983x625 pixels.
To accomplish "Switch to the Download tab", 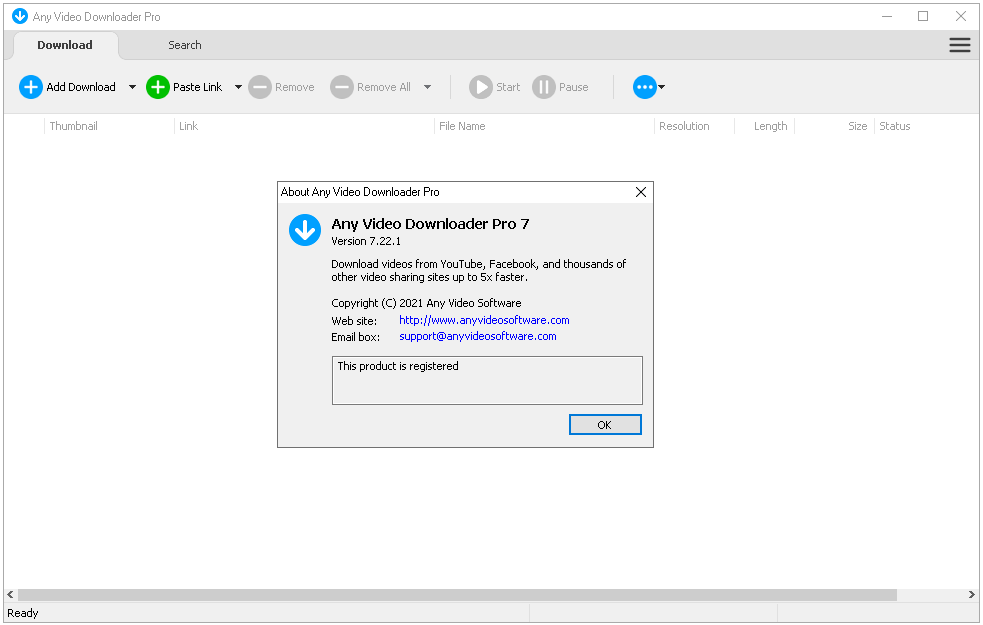I will (x=65, y=45).
